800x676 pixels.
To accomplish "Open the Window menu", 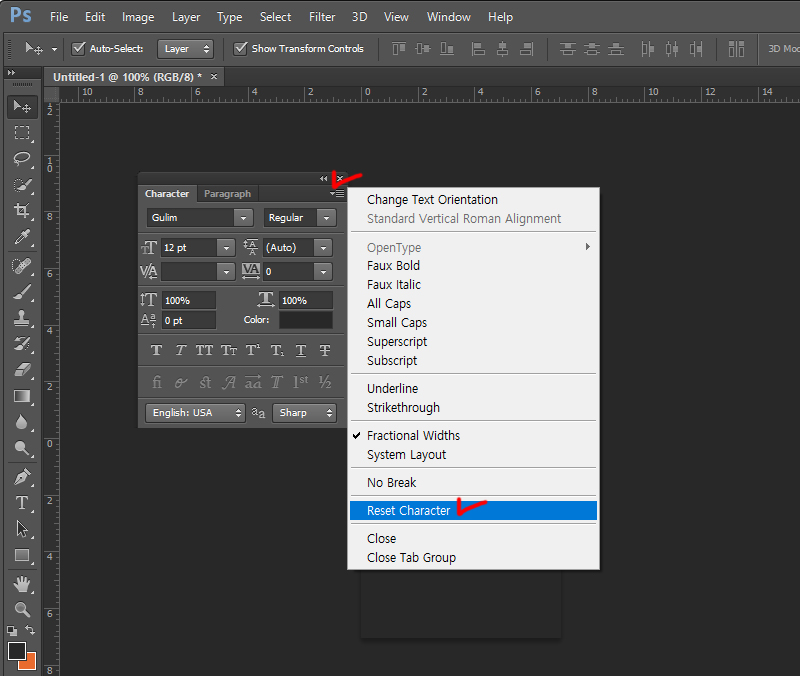I will (448, 17).
